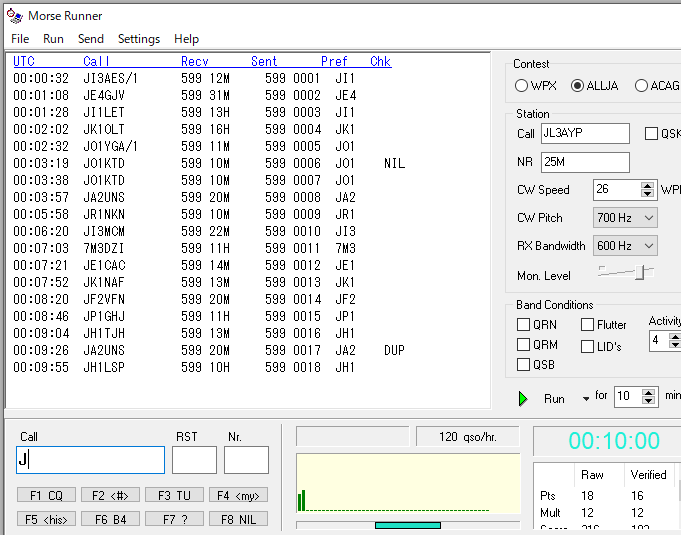Click the green Run play arrow

click(x=523, y=399)
